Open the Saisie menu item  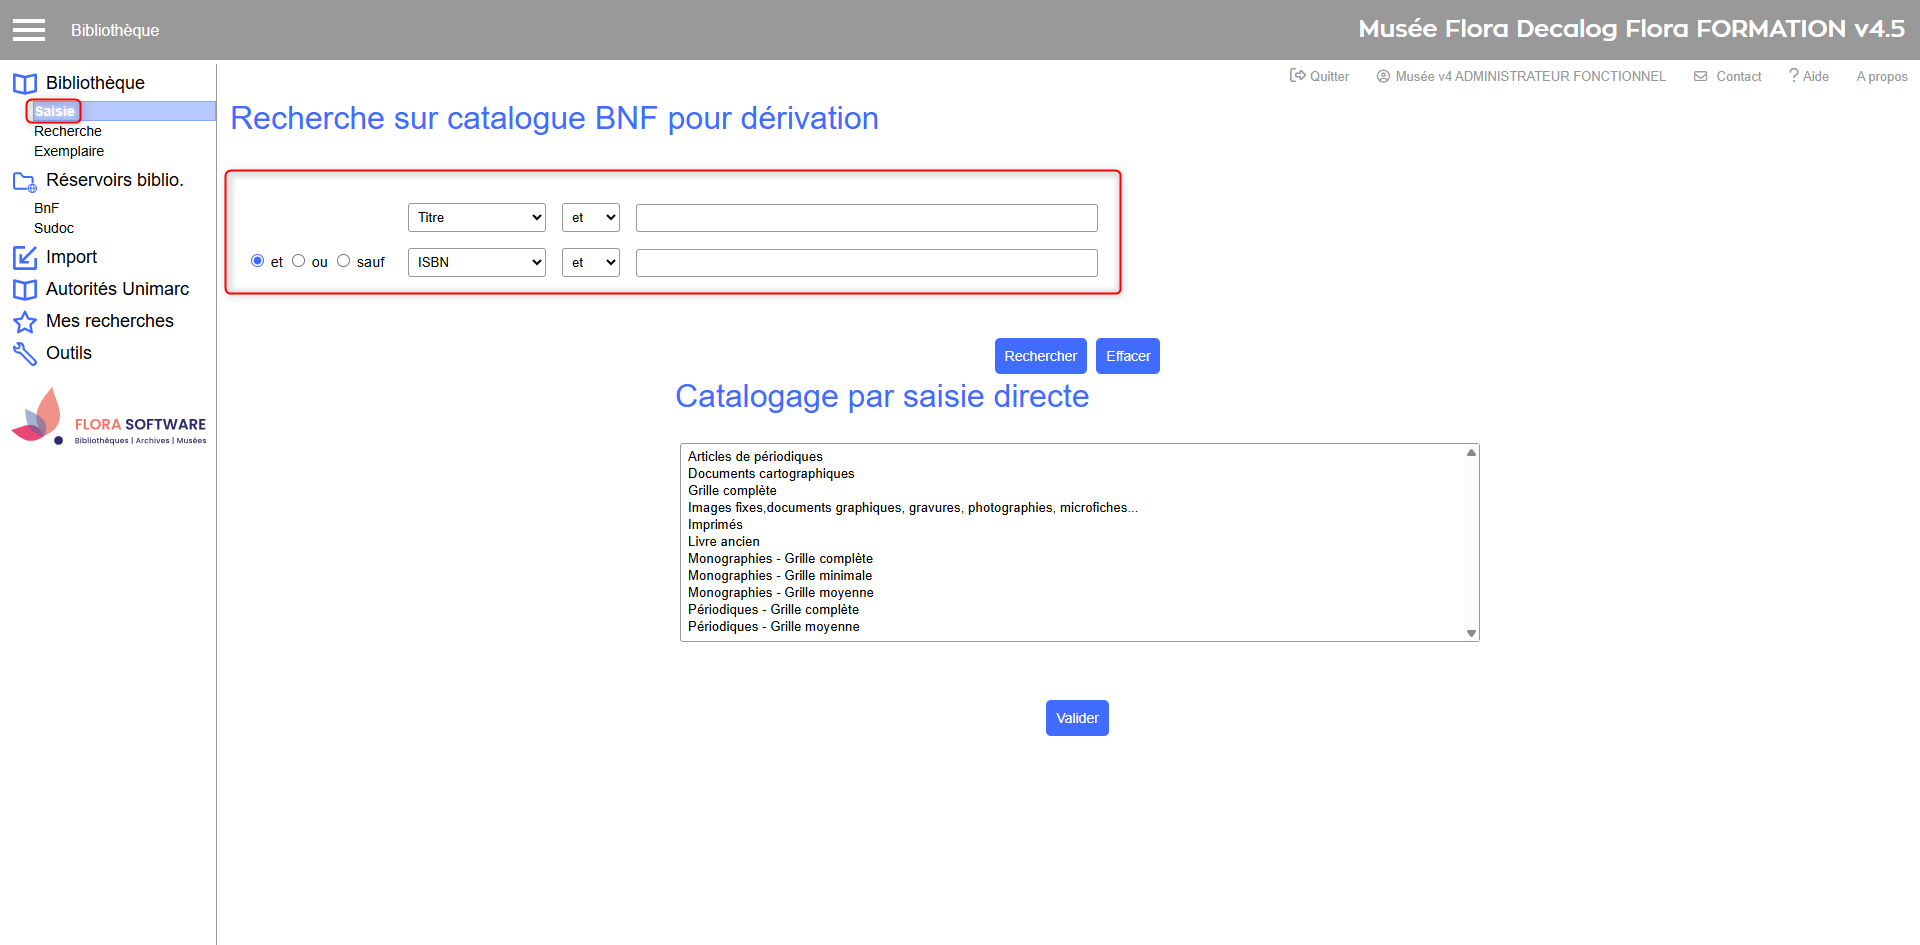coord(54,111)
